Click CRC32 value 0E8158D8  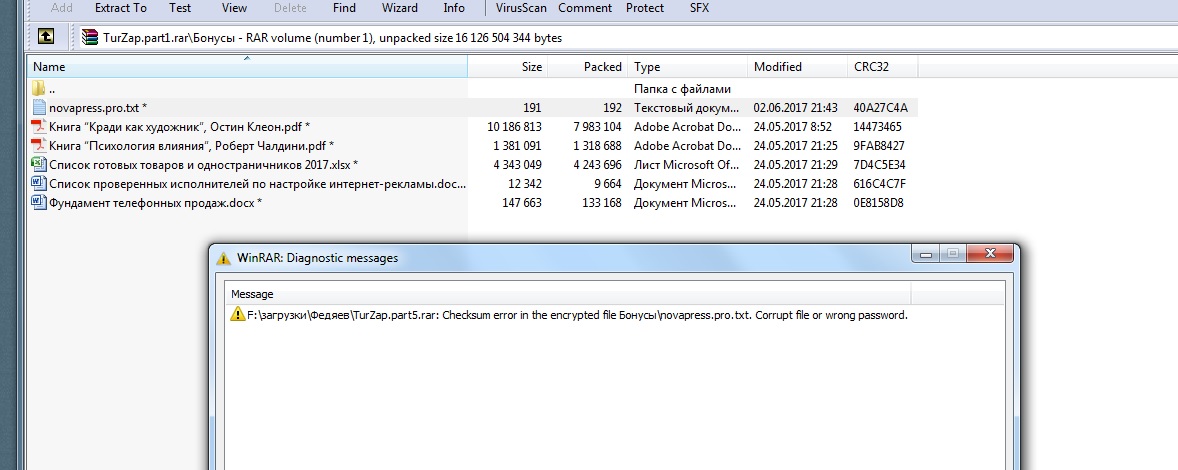[x=878, y=202]
